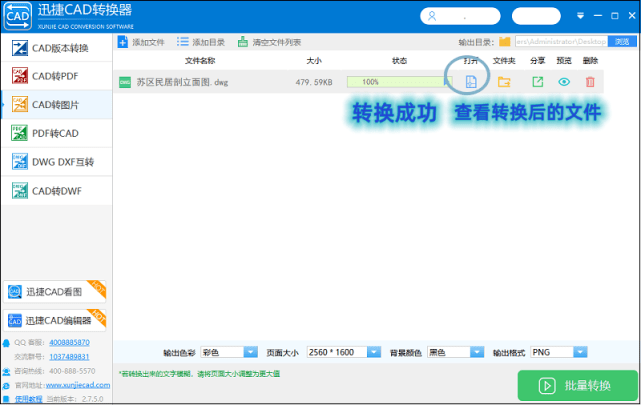This screenshot has width=641, height=405.
Task: Open the 使用教程 tutorial link
Action: click(x=28, y=399)
